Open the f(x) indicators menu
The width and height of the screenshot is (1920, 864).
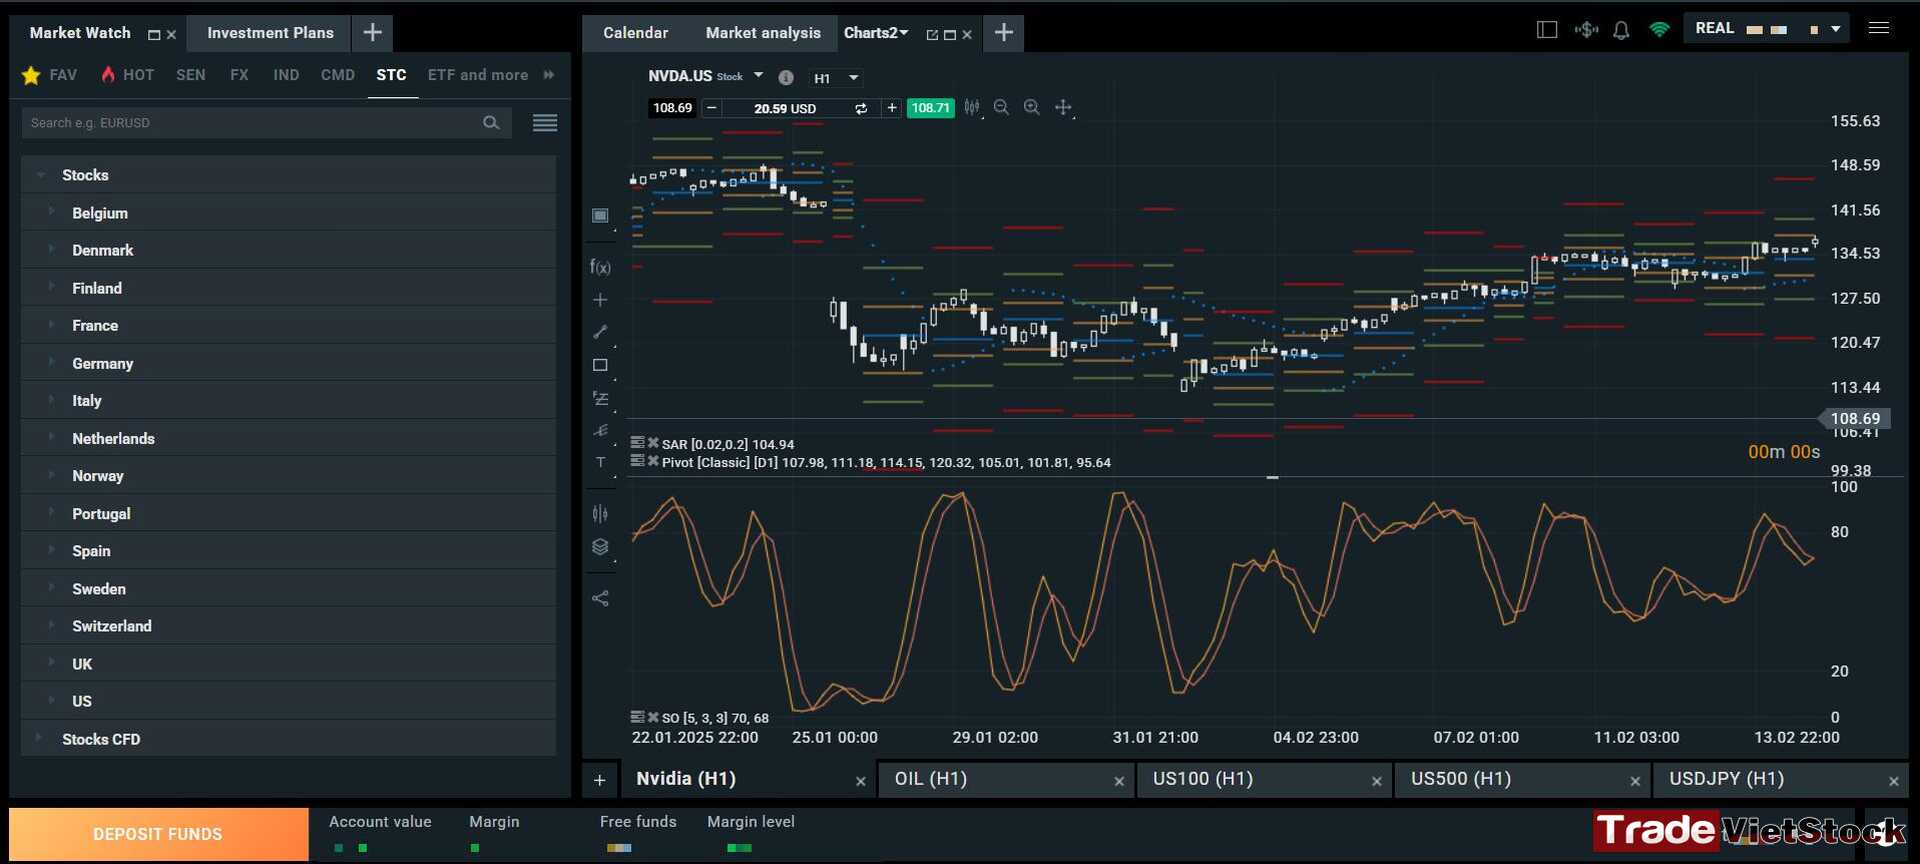[600, 267]
